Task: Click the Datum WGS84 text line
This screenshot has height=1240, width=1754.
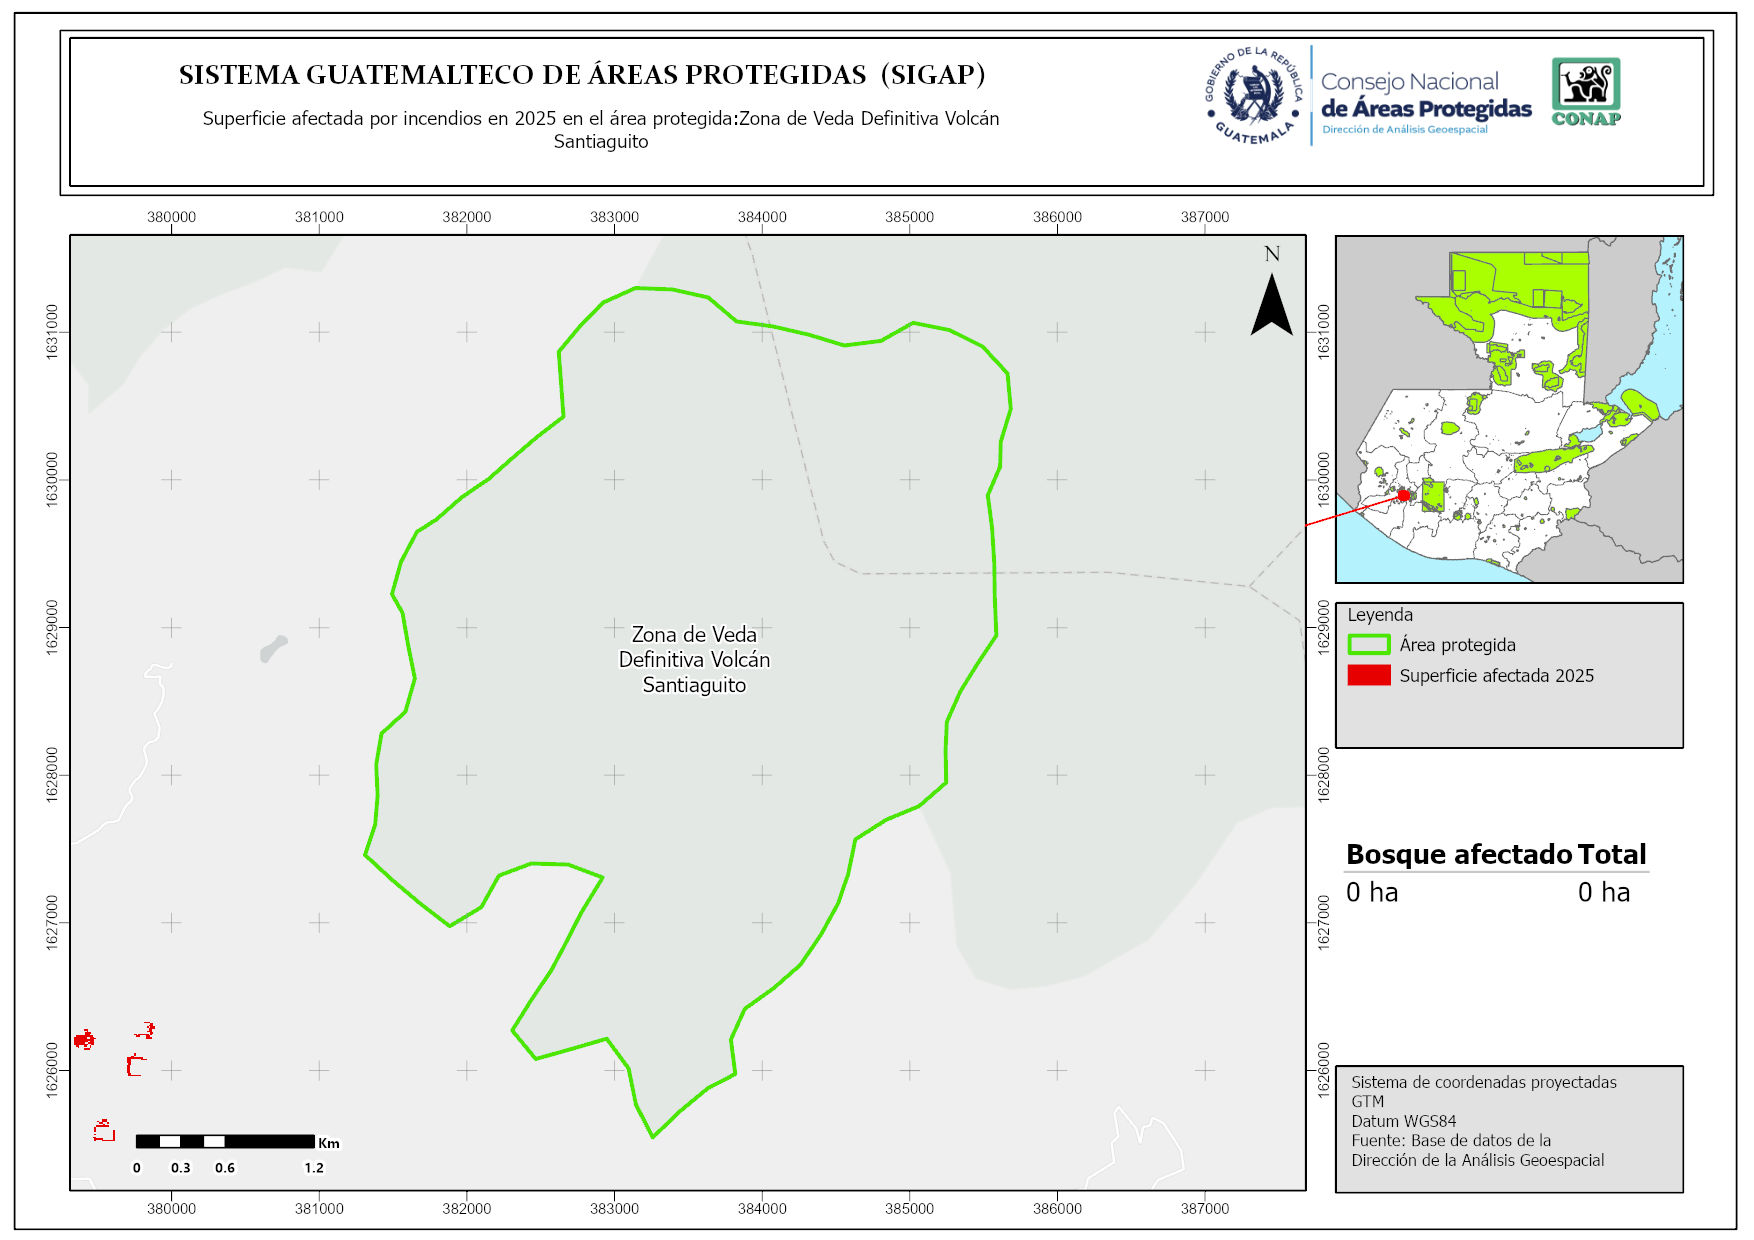Action: point(1403,1121)
